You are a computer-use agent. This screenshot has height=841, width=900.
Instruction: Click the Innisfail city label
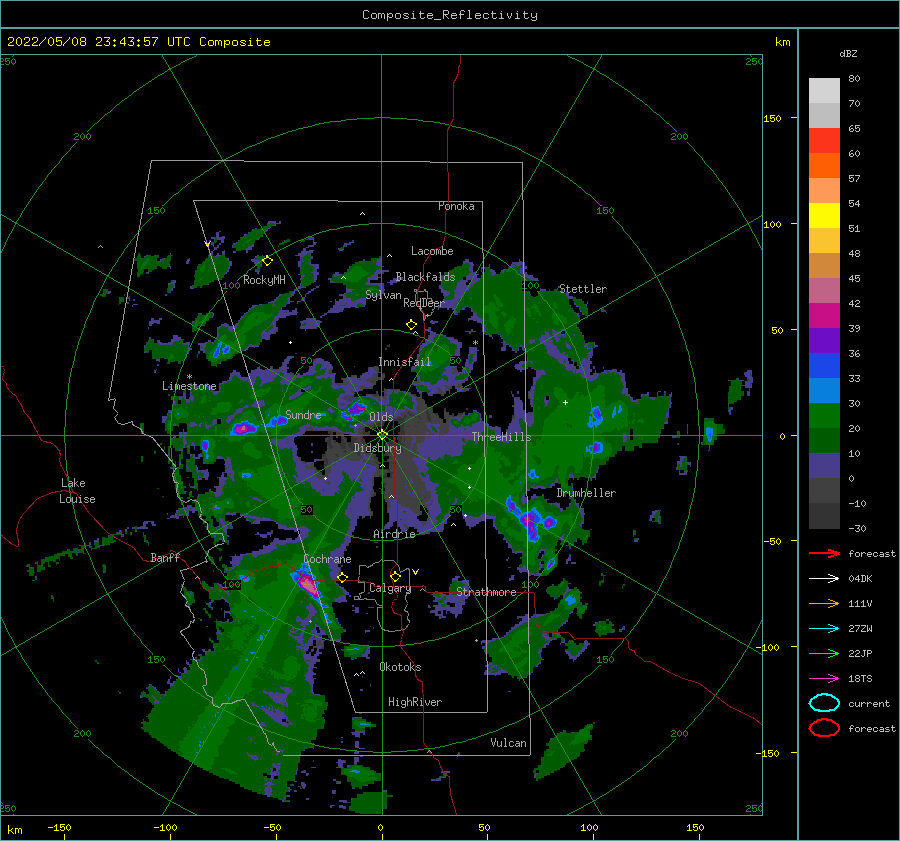pos(404,362)
